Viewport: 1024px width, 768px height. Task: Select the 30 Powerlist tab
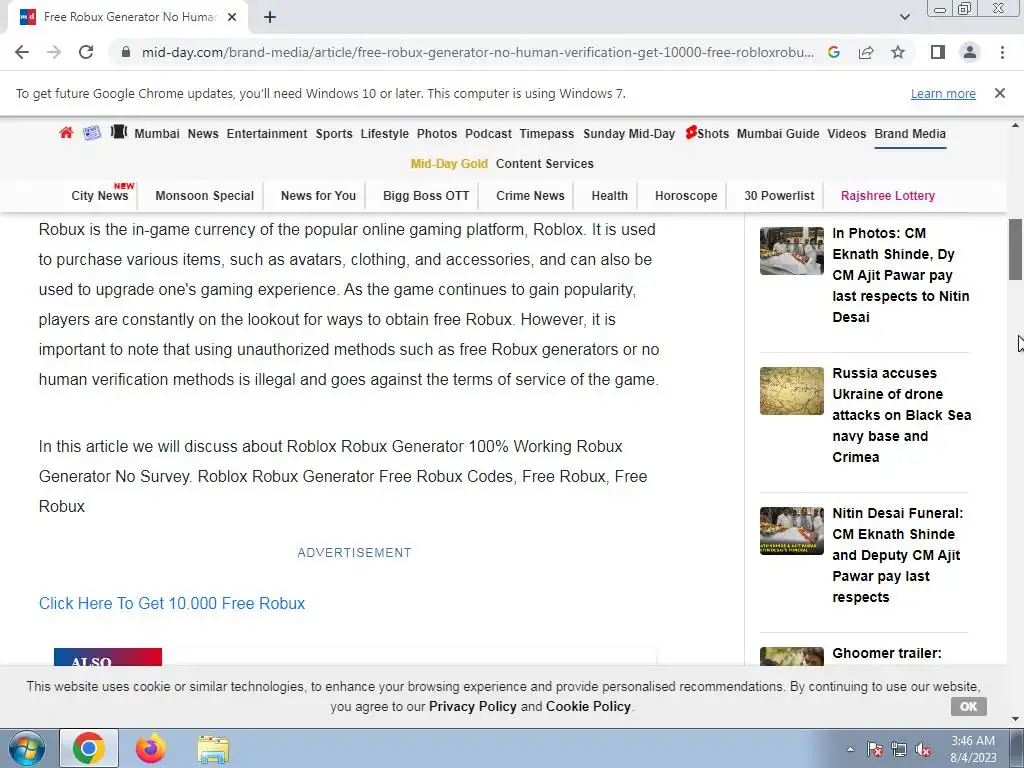[x=779, y=196]
